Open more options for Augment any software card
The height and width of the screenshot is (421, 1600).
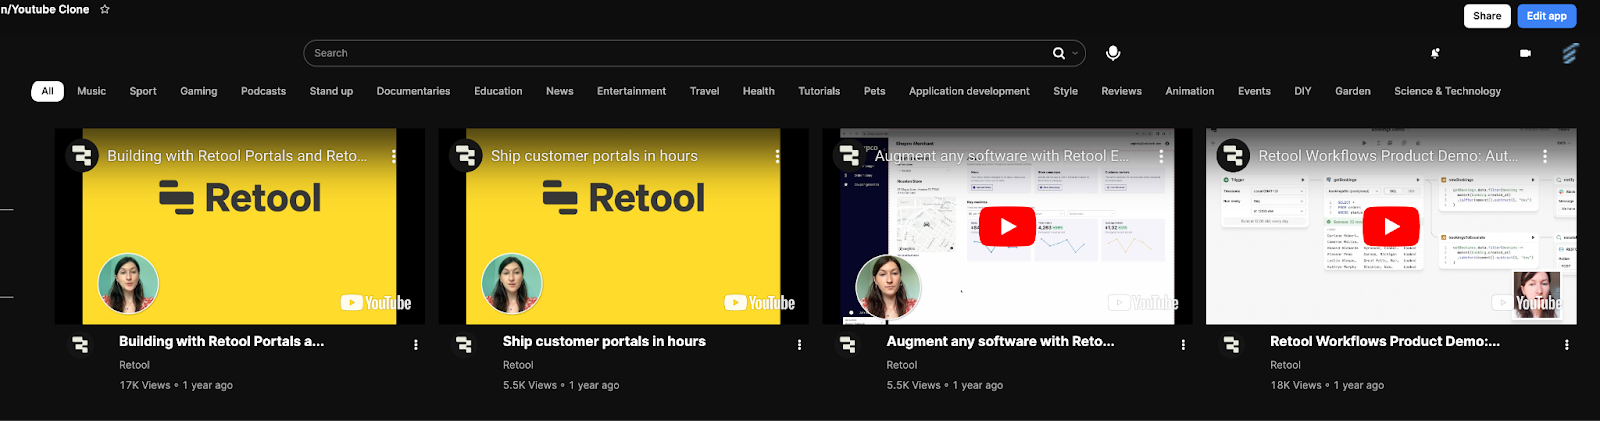(x=1183, y=345)
